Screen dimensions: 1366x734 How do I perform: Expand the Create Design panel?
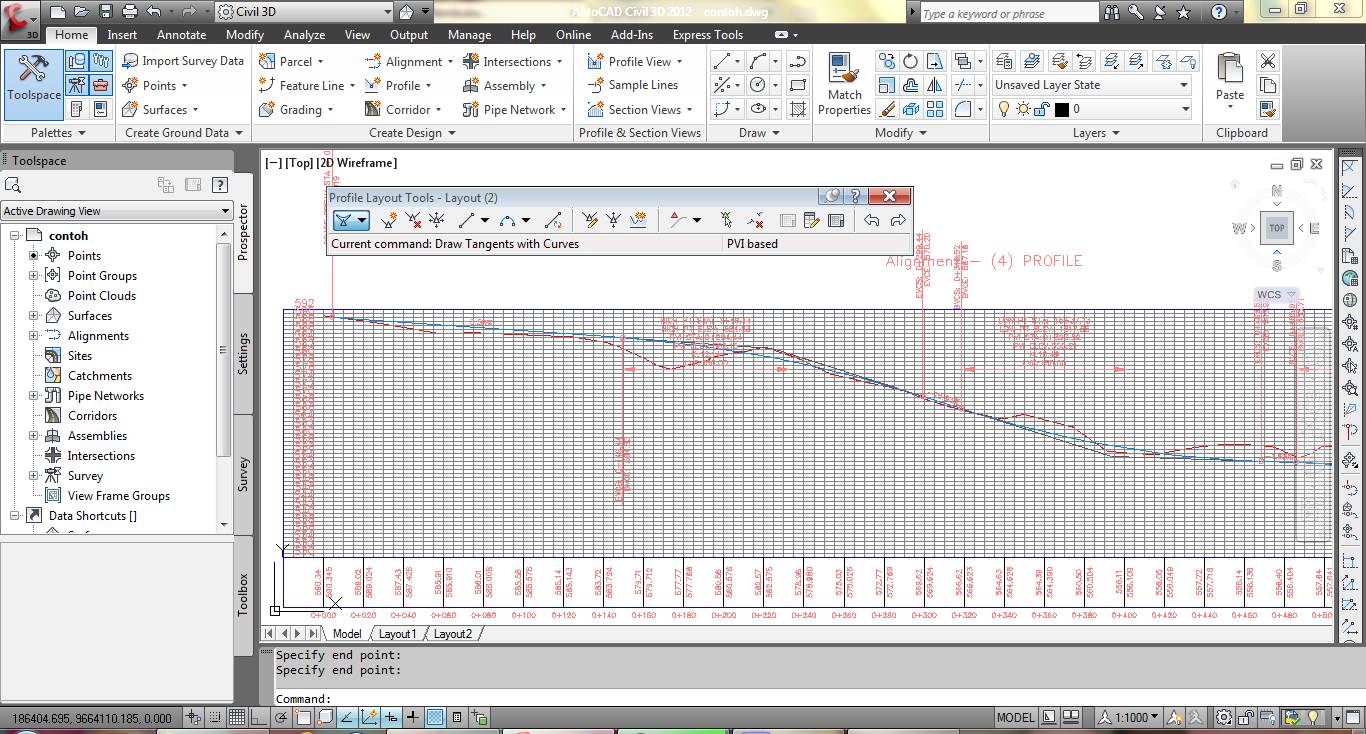(x=412, y=132)
